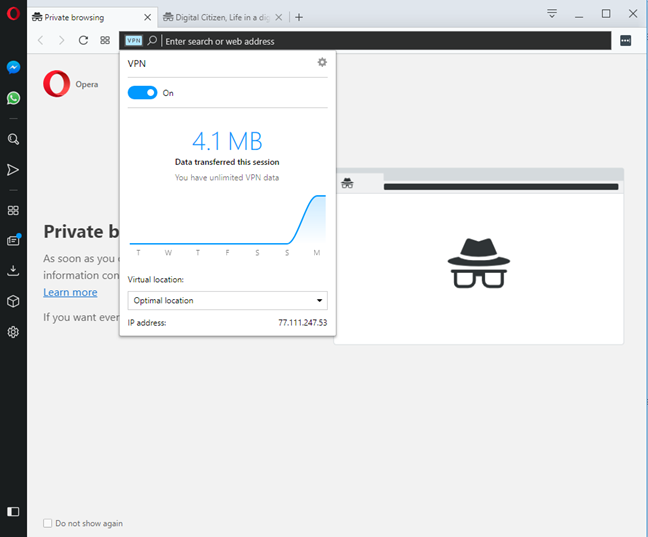Open Instant Search from the sidebar
Screen dimensions: 648x537
pos(13,139)
